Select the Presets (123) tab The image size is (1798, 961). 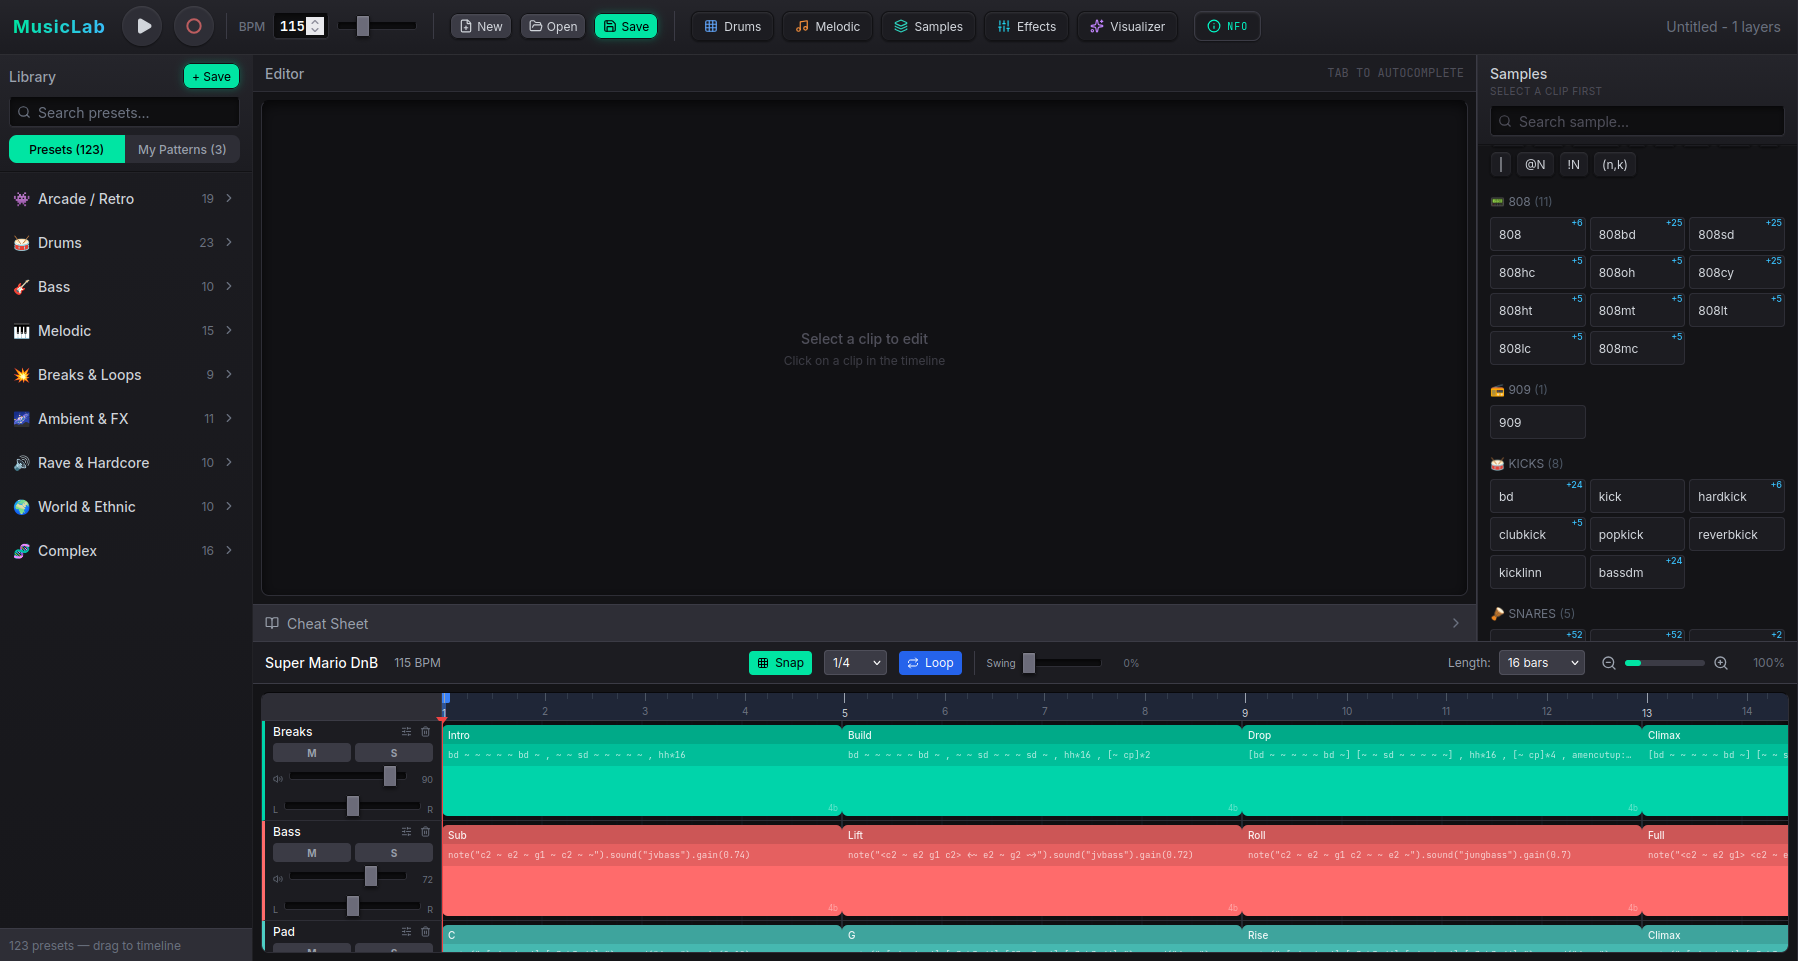66,149
